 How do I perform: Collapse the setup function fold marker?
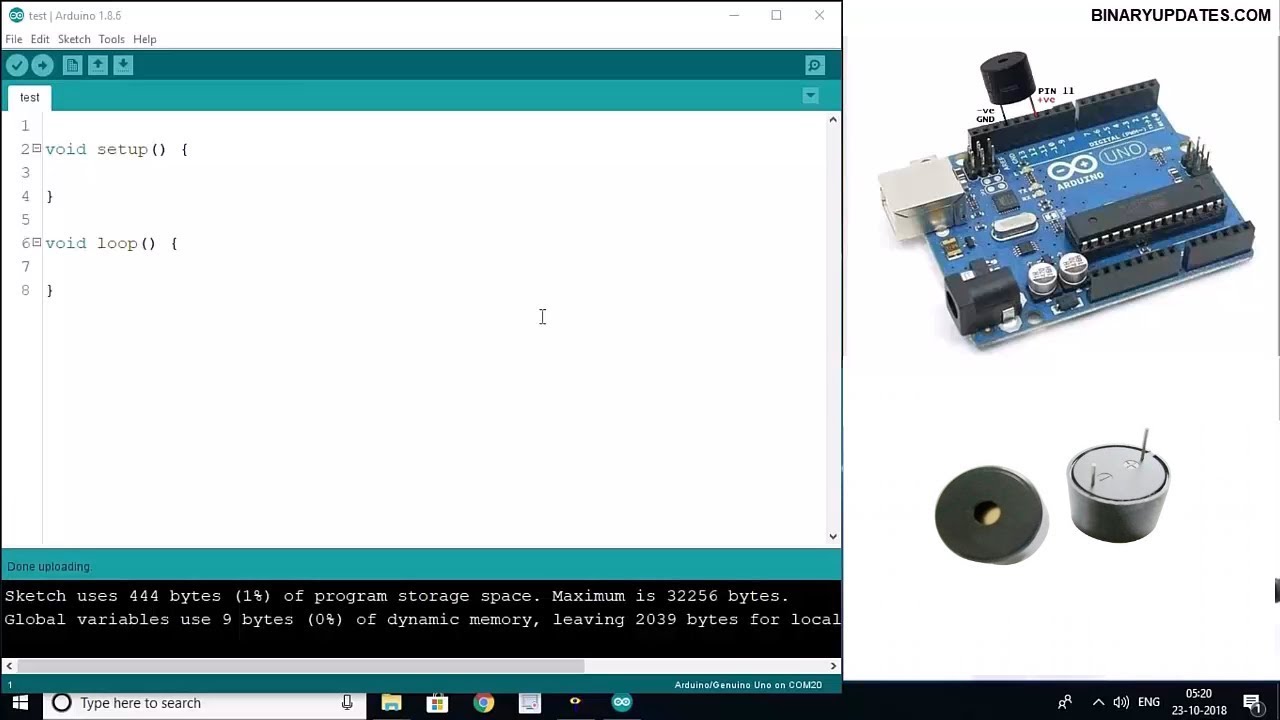36,148
